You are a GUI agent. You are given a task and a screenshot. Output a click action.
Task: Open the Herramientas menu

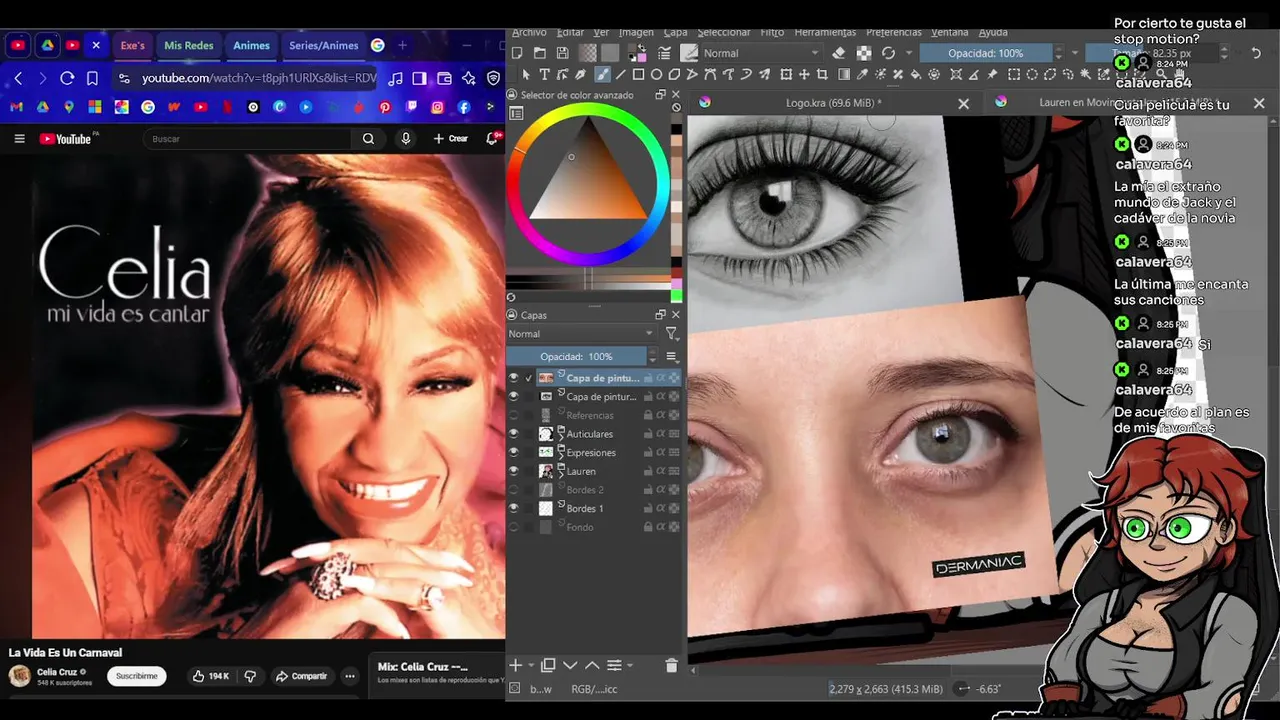825,32
